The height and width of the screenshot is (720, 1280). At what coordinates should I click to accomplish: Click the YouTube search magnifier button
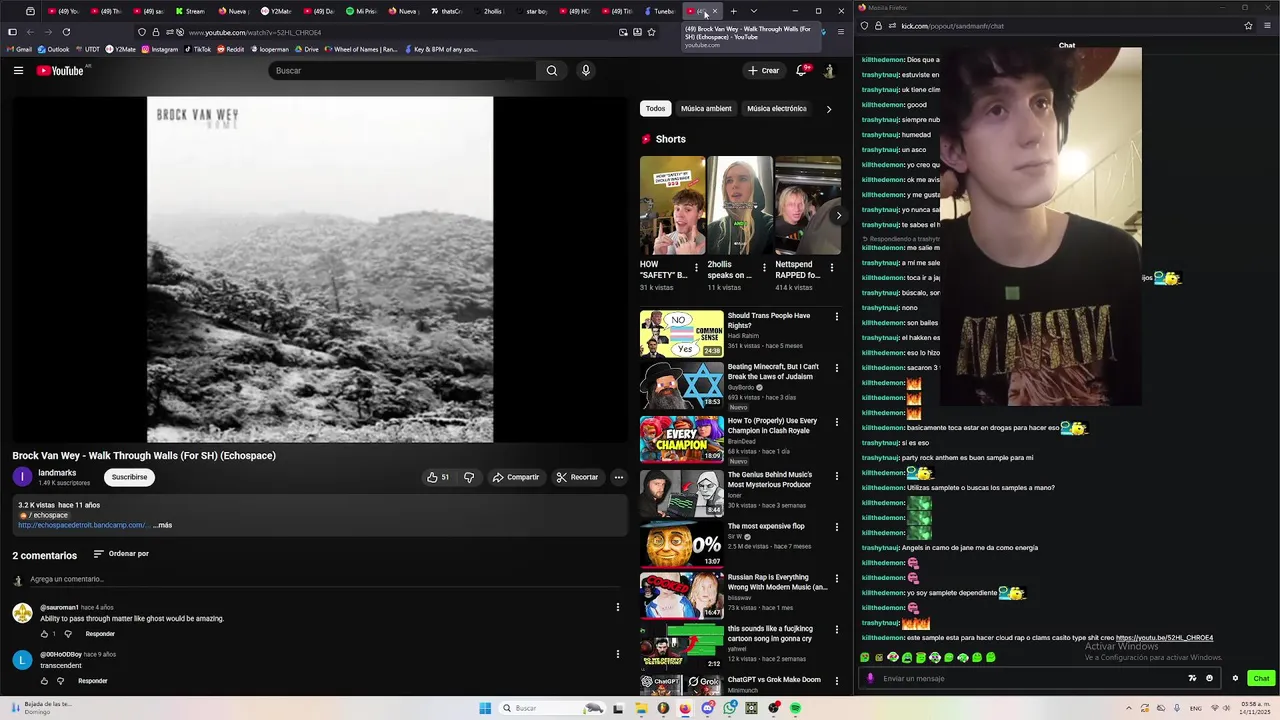551,70
